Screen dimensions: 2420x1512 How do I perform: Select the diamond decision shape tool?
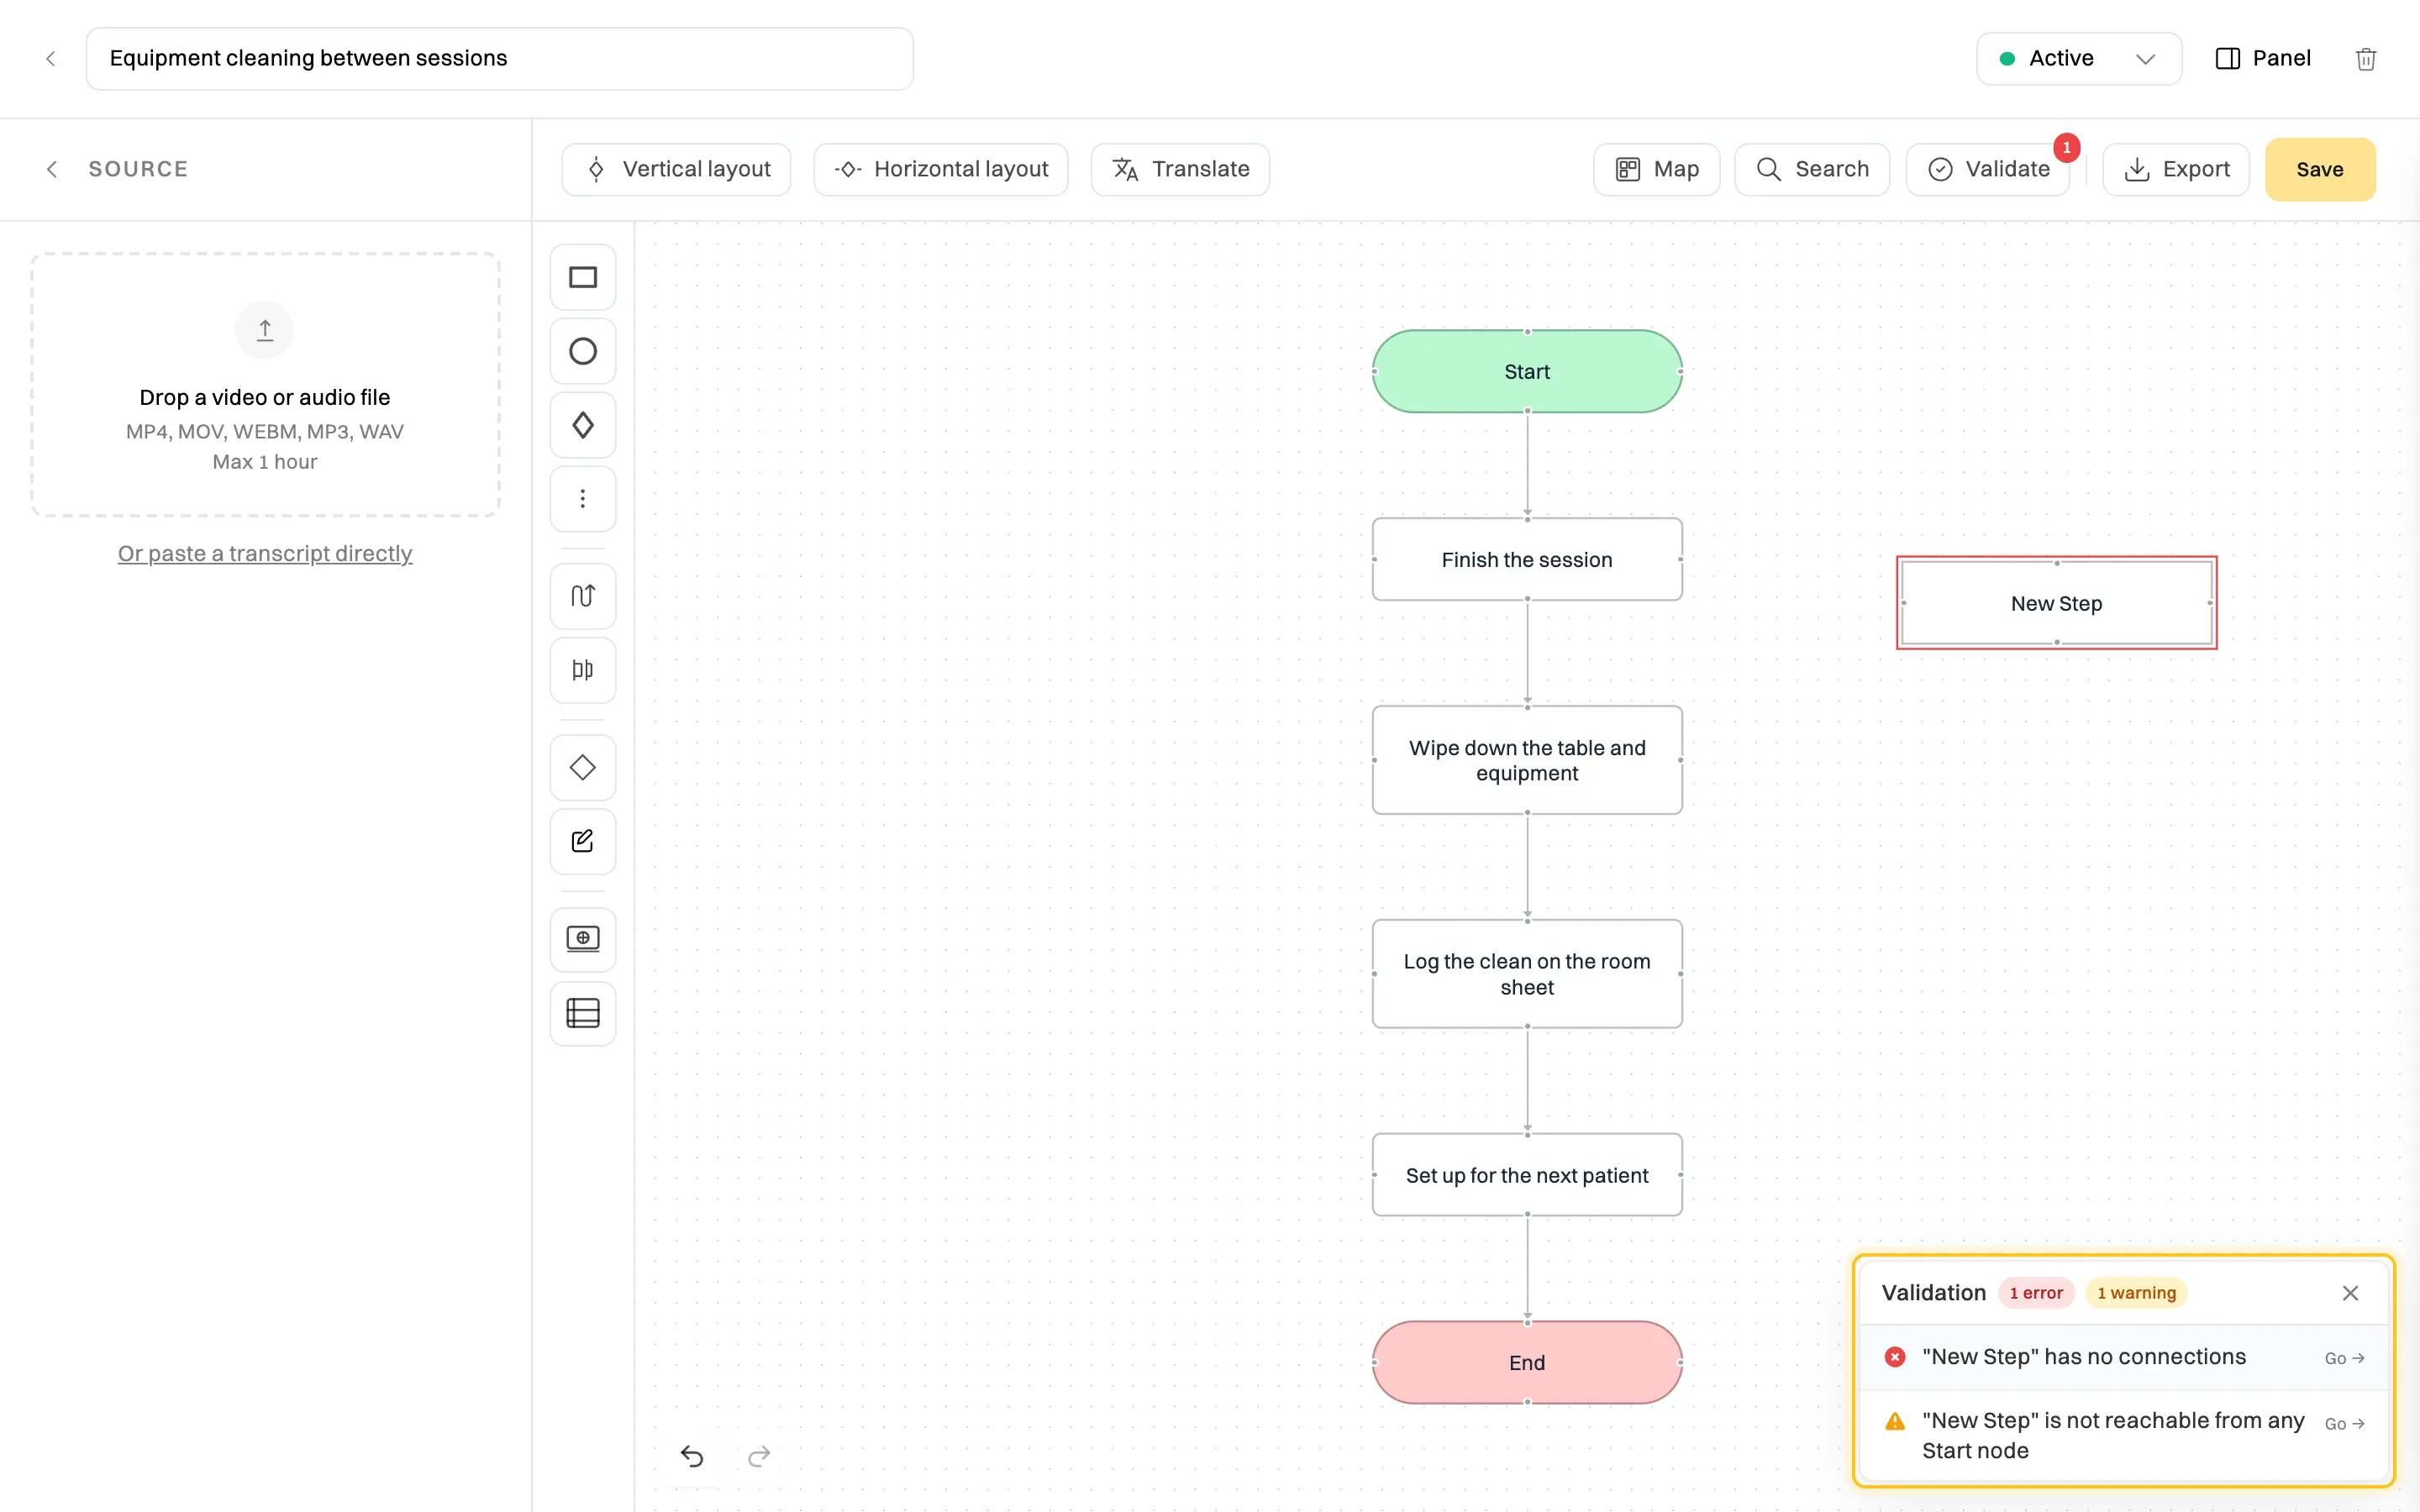[x=583, y=425]
